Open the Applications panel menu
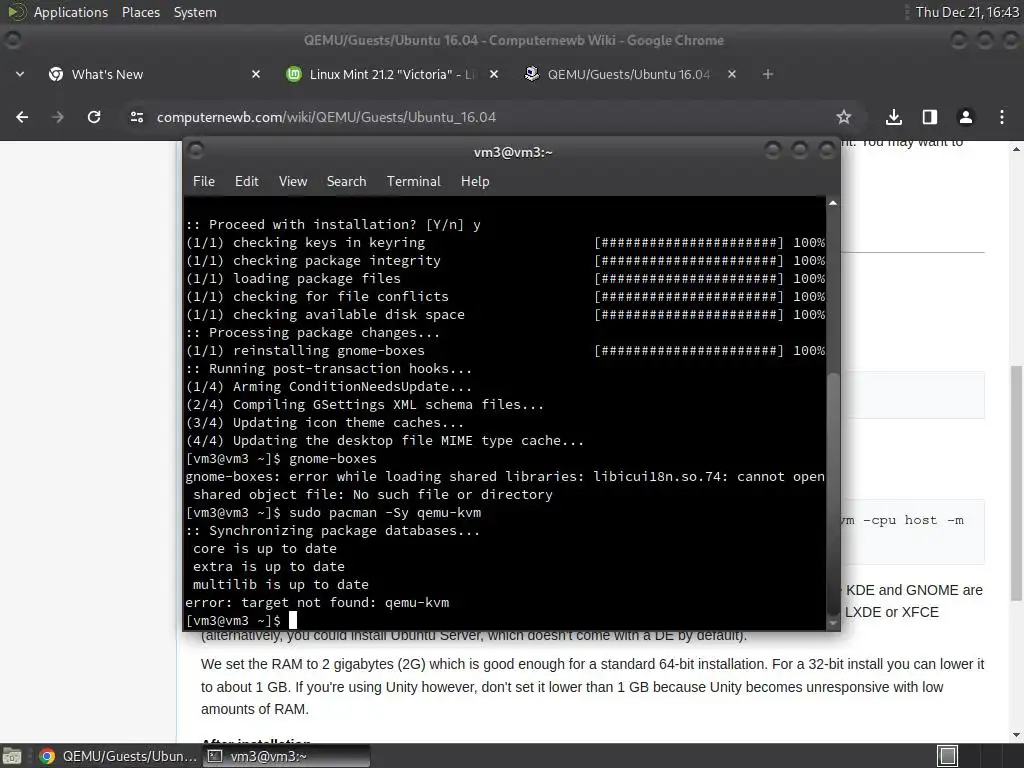The image size is (1024, 768). 71,12
